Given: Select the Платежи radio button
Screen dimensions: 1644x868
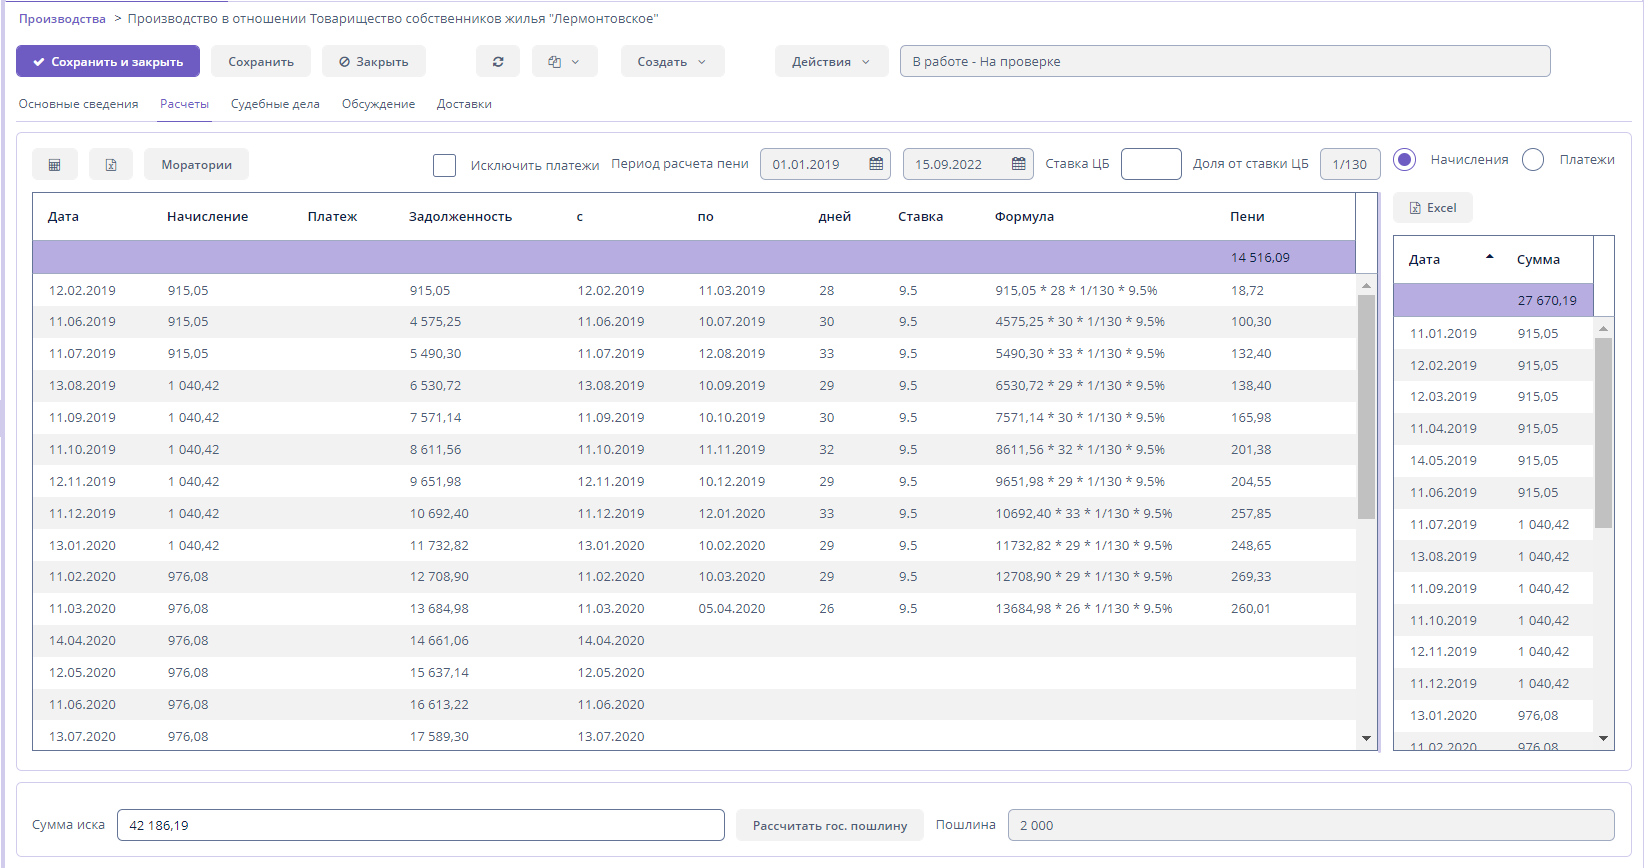Looking at the screenshot, I should 1533,160.
